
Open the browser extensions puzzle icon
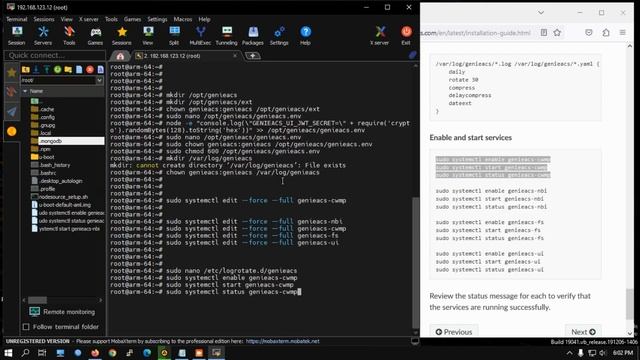606,33
